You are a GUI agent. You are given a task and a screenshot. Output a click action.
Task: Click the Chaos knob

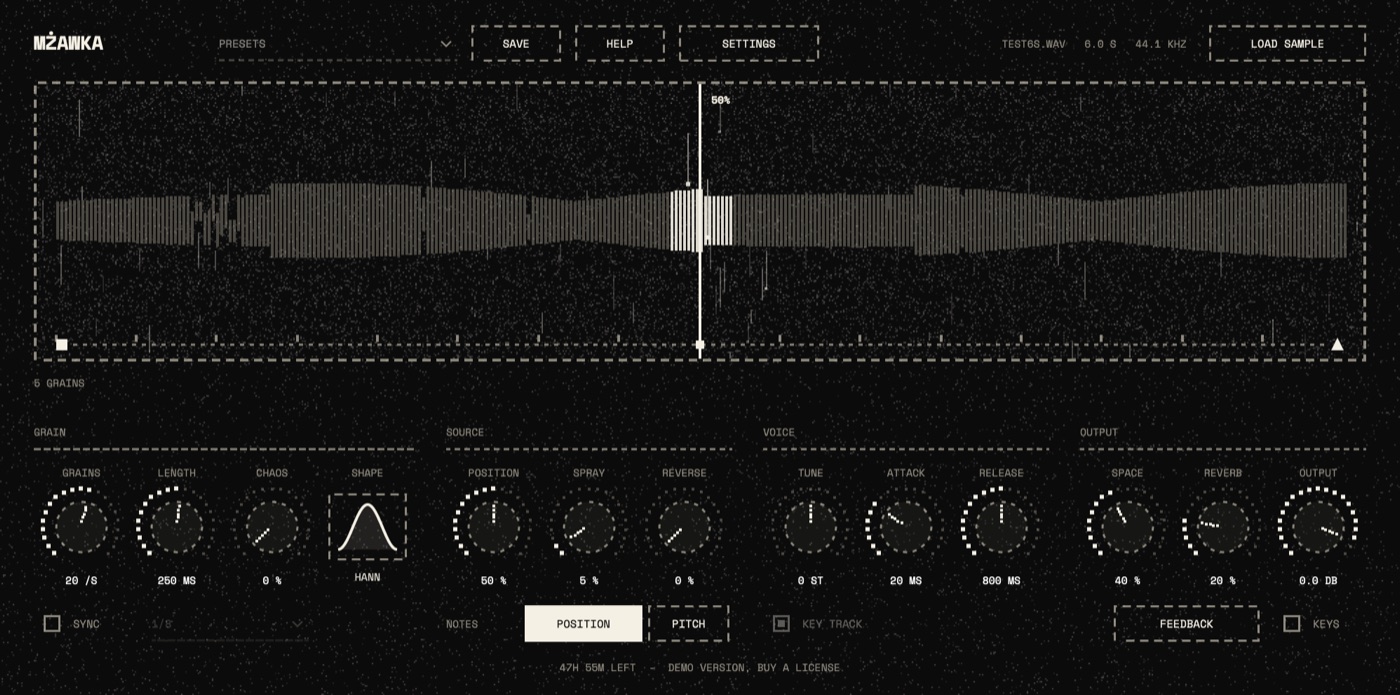(x=272, y=526)
